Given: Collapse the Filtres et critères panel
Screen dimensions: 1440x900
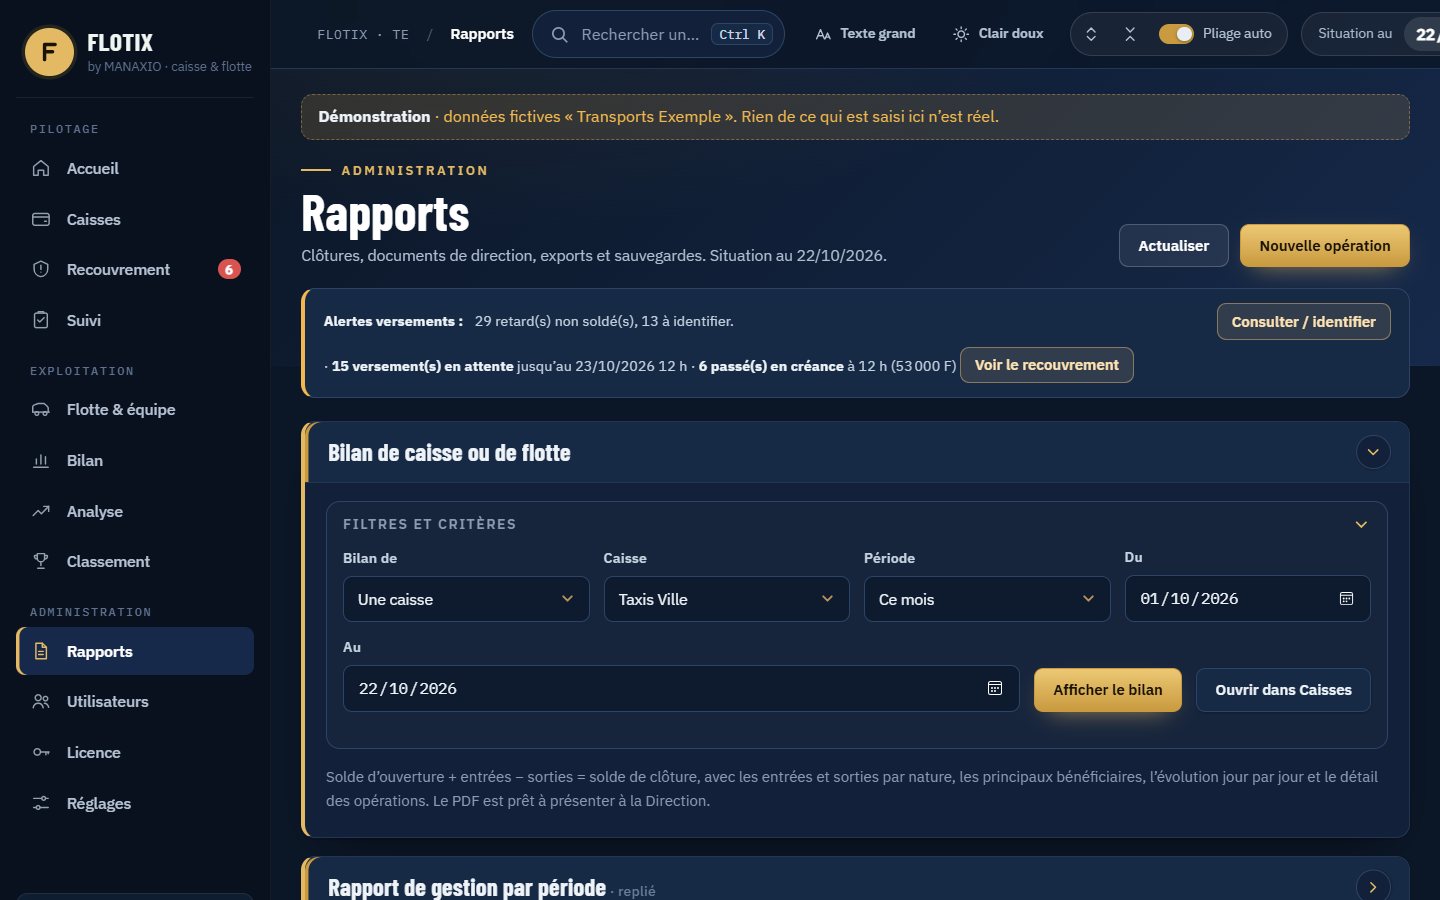Looking at the screenshot, I should (x=1361, y=524).
